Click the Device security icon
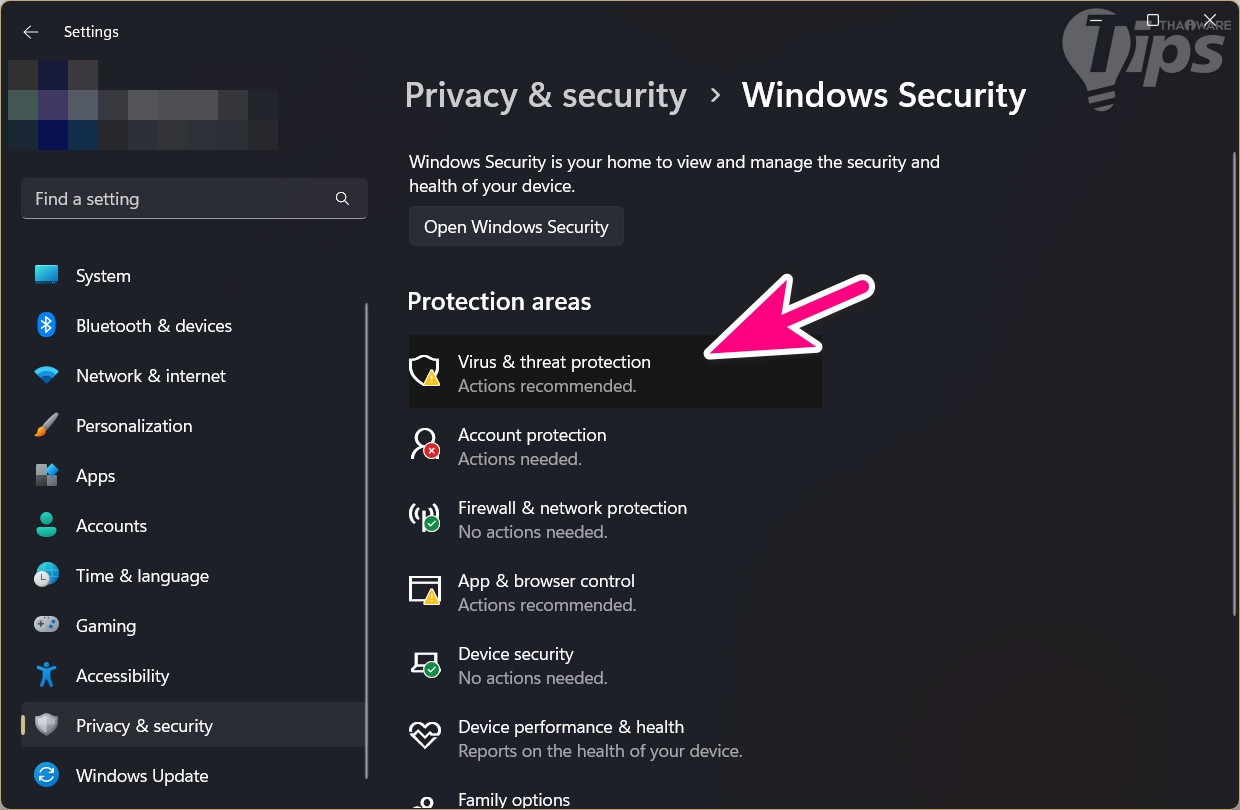 (425, 663)
